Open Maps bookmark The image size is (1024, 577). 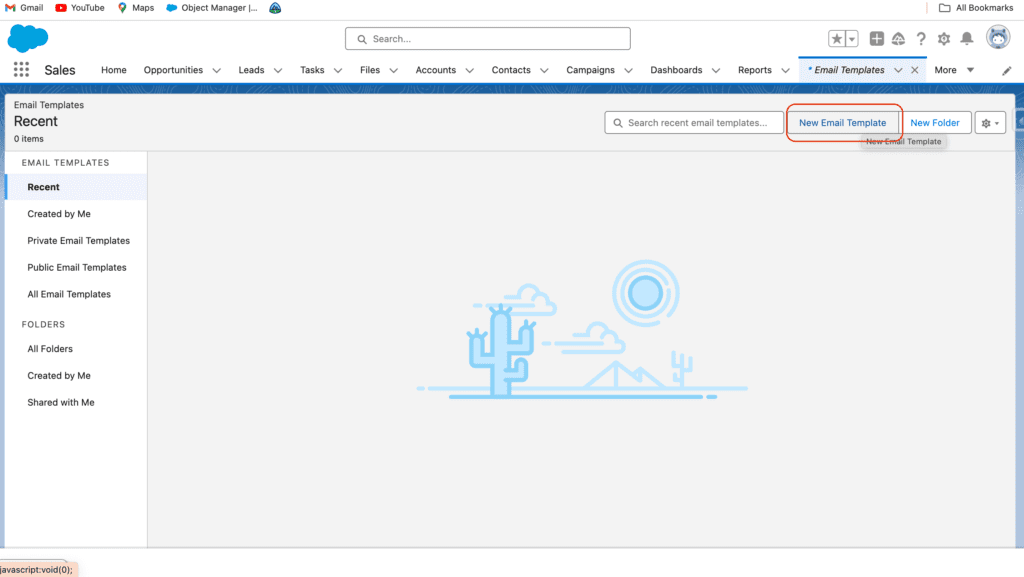pyautogui.click(x=136, y=8)
